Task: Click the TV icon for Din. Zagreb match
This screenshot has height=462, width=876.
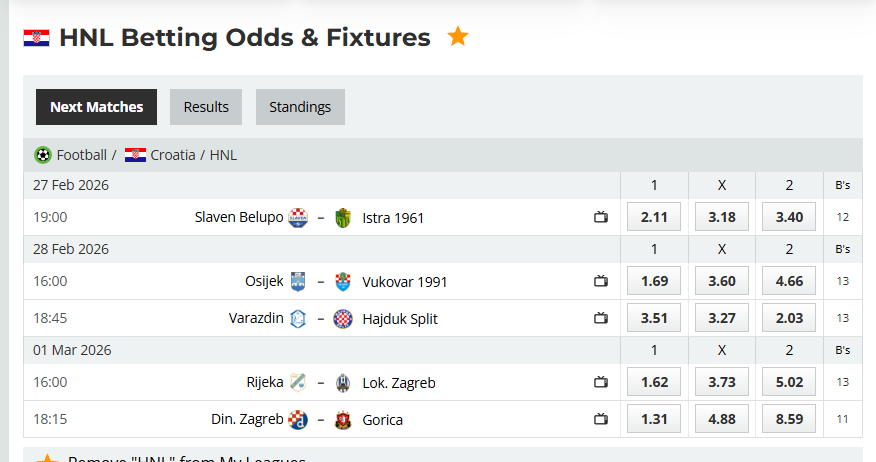Action: [601, 420]
